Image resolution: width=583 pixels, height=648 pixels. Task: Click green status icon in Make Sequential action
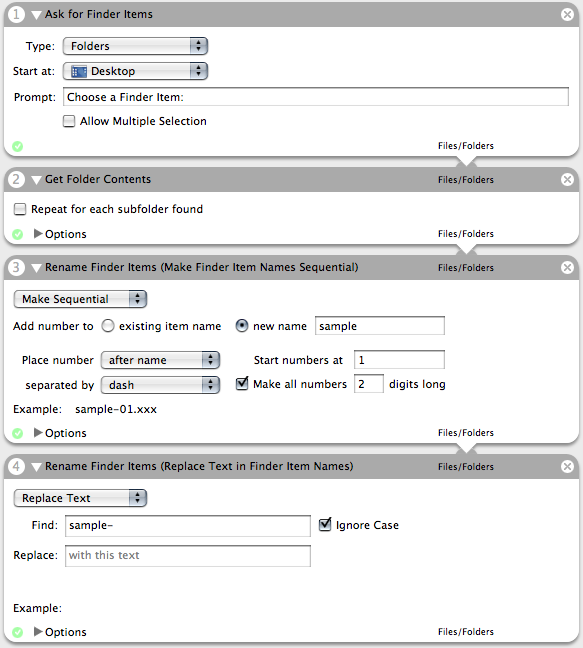(x=17, y=433)
